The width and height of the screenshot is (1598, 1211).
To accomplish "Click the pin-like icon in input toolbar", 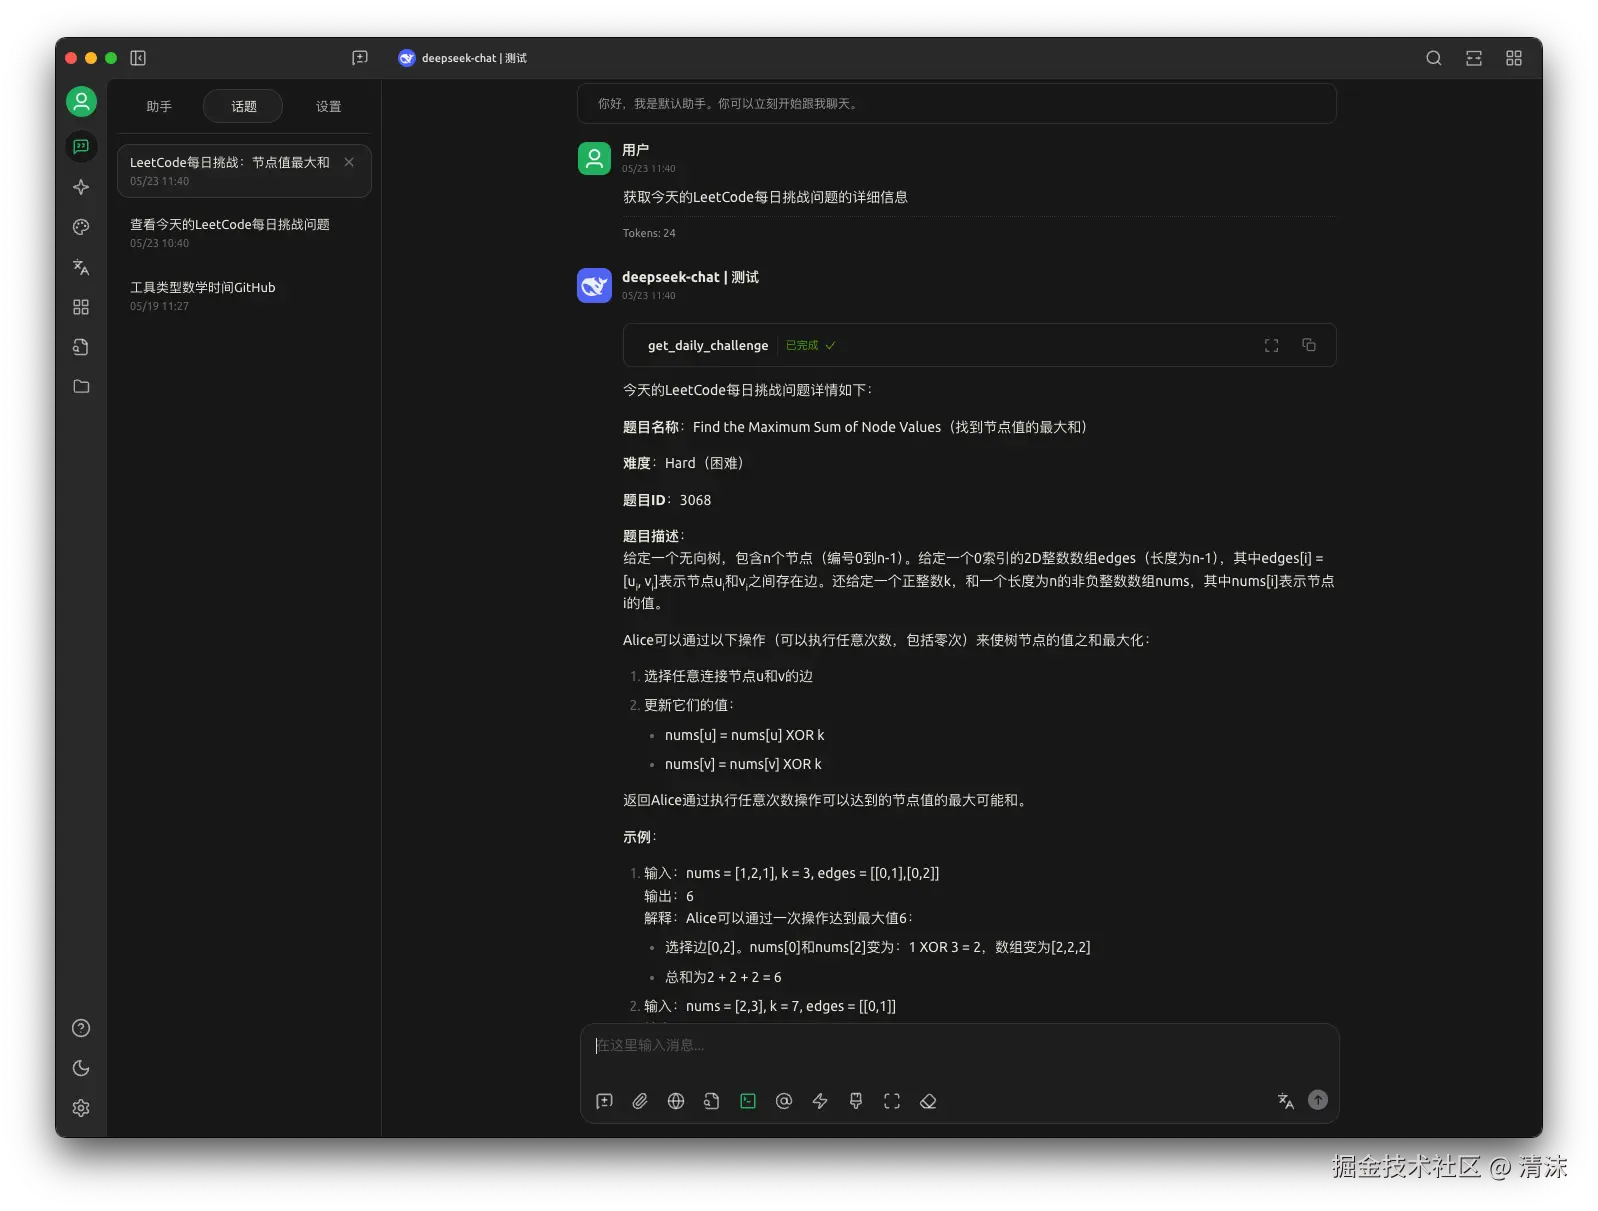I will (856, 1101).
